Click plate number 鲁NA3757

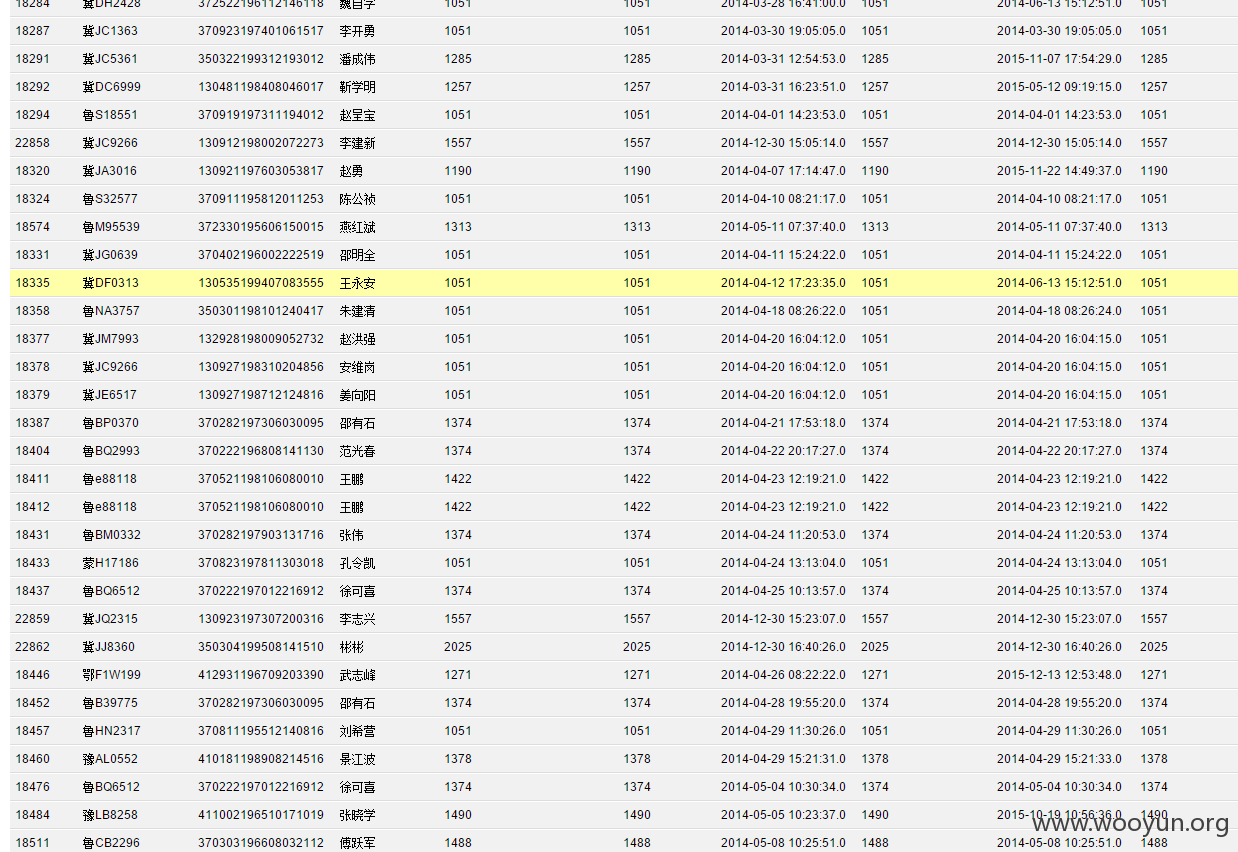pyautogui.click(x=111, y=311)
